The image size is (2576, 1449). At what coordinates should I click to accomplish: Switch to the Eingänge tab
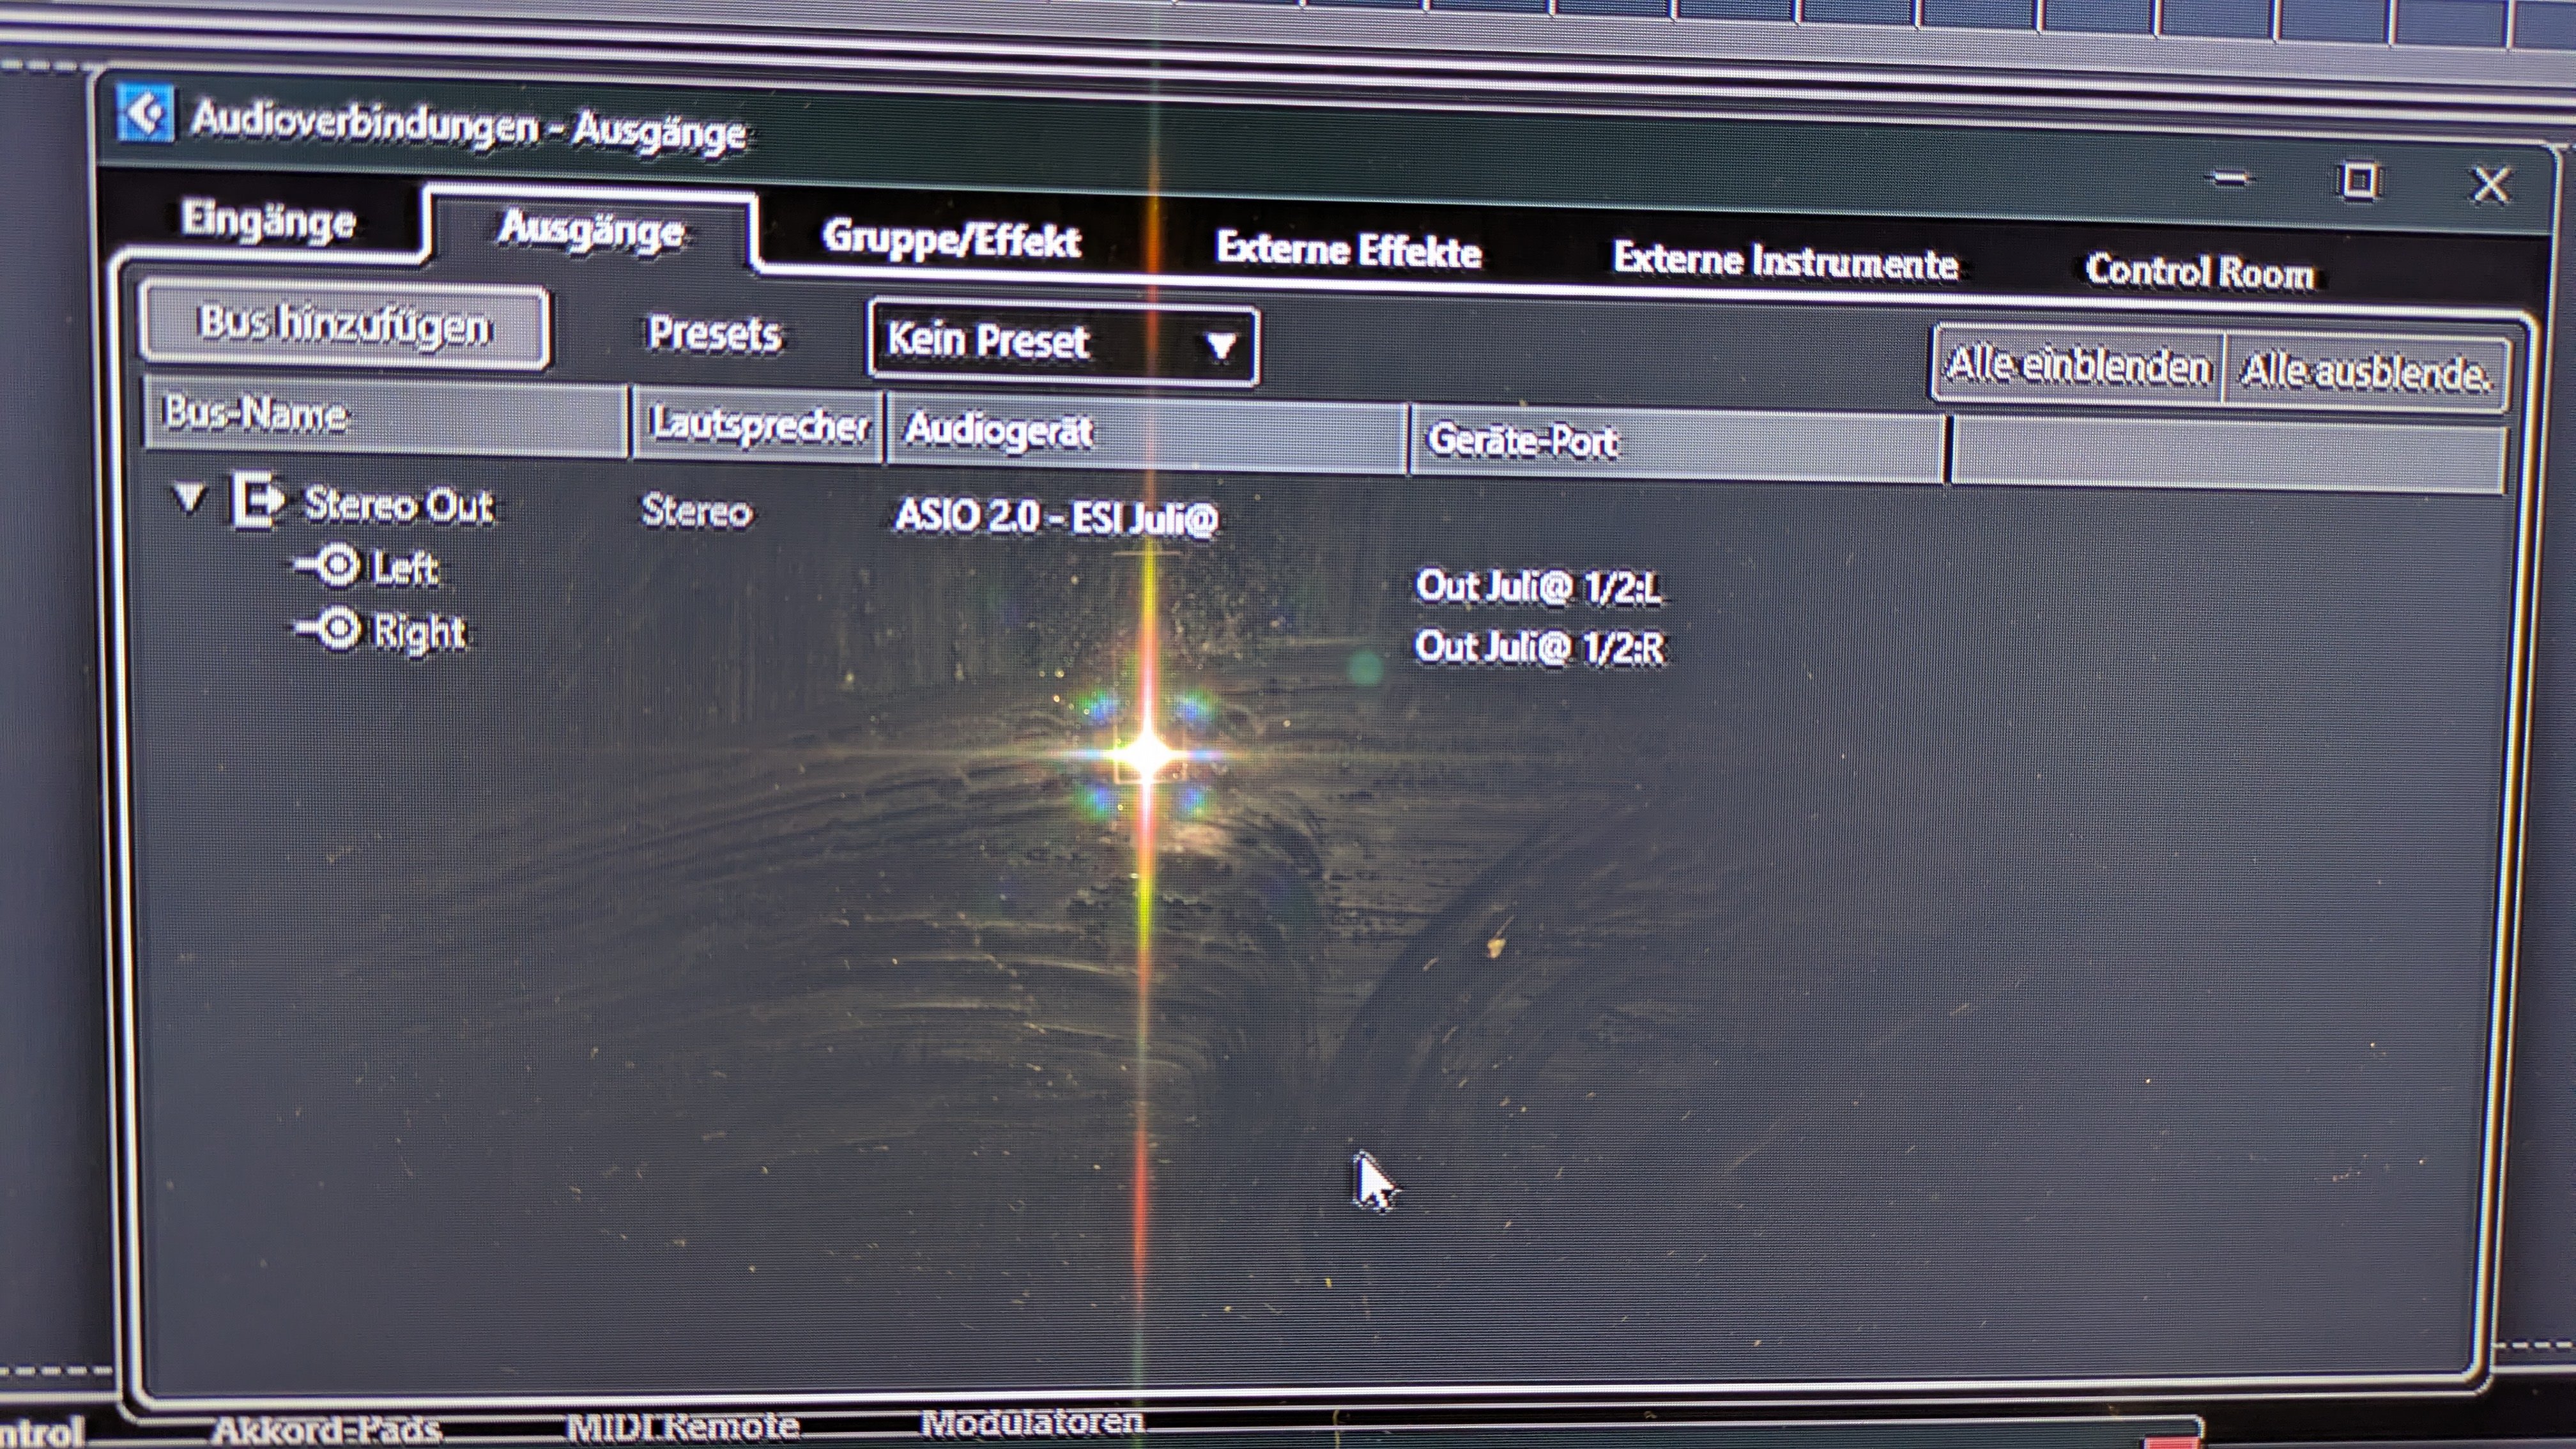tap(268, 221)
